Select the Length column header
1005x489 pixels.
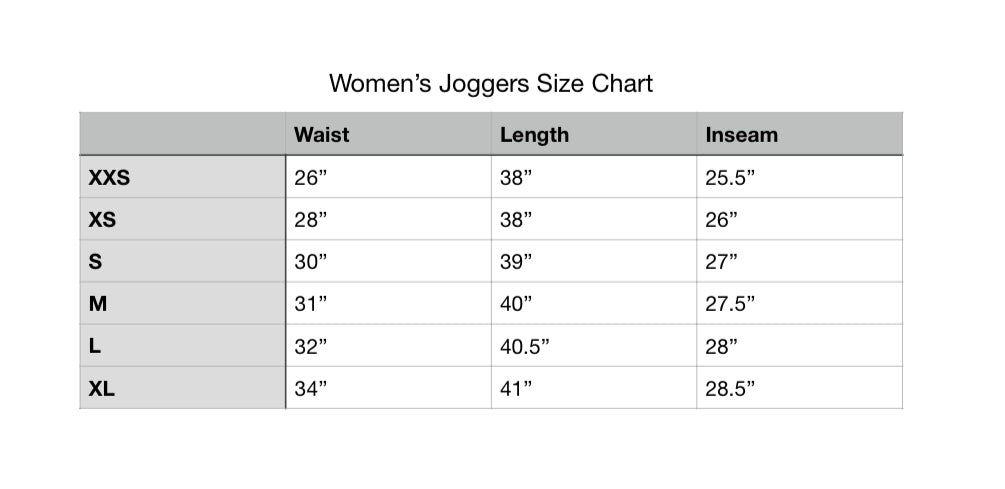[534, 135]
